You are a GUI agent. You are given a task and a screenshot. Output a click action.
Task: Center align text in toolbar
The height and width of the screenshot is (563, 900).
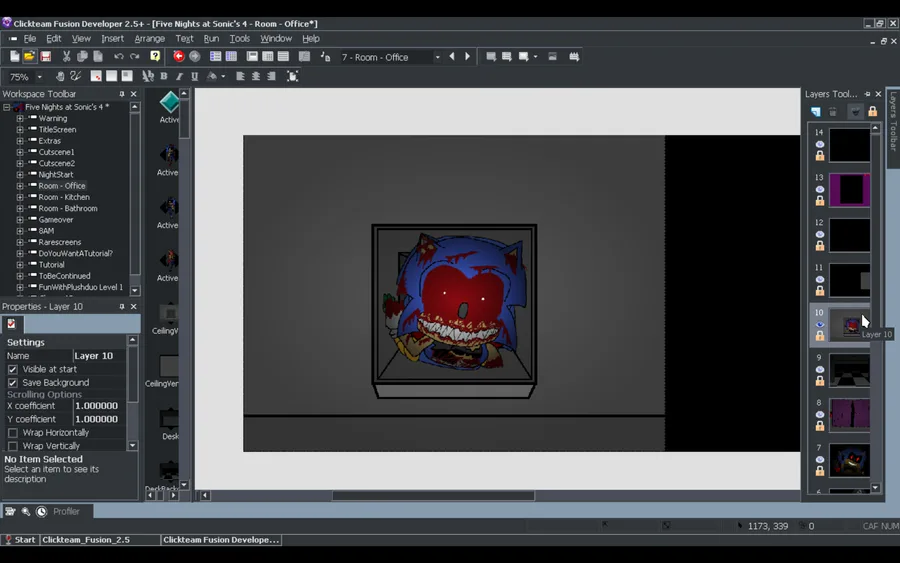tap(256, 76)
